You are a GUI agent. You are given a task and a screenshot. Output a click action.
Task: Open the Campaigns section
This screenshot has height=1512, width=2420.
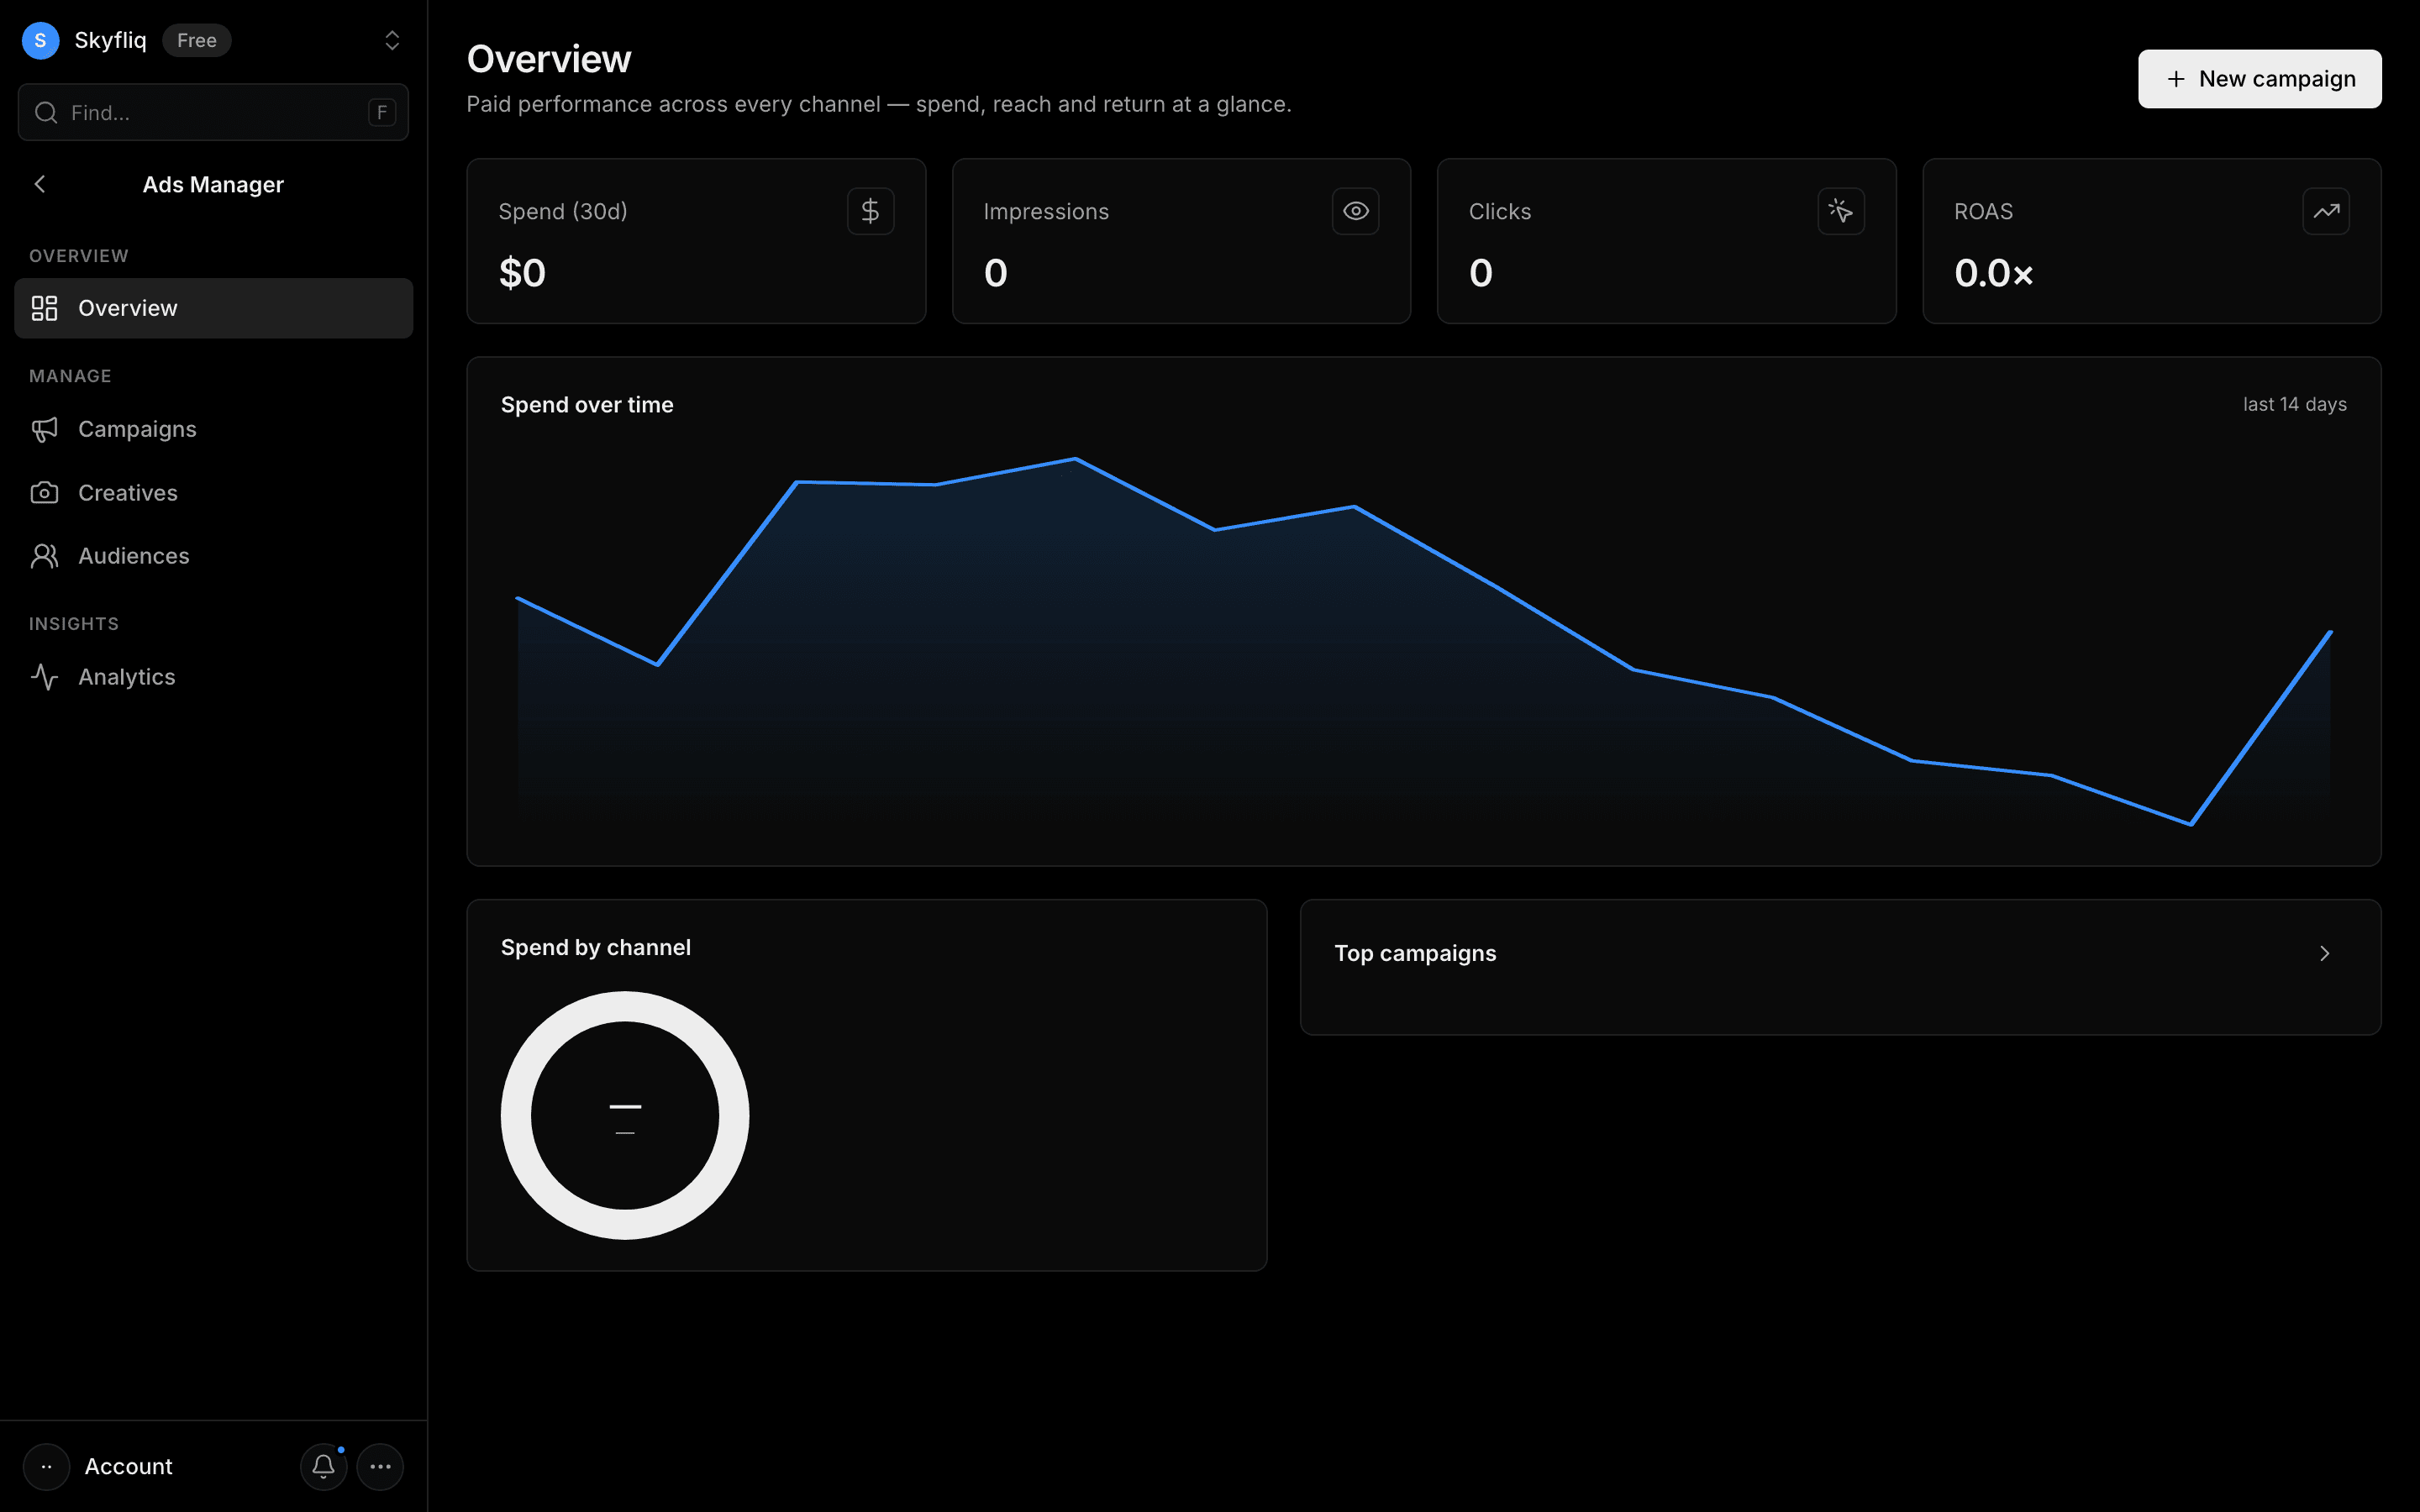click(x=213, y=429)
